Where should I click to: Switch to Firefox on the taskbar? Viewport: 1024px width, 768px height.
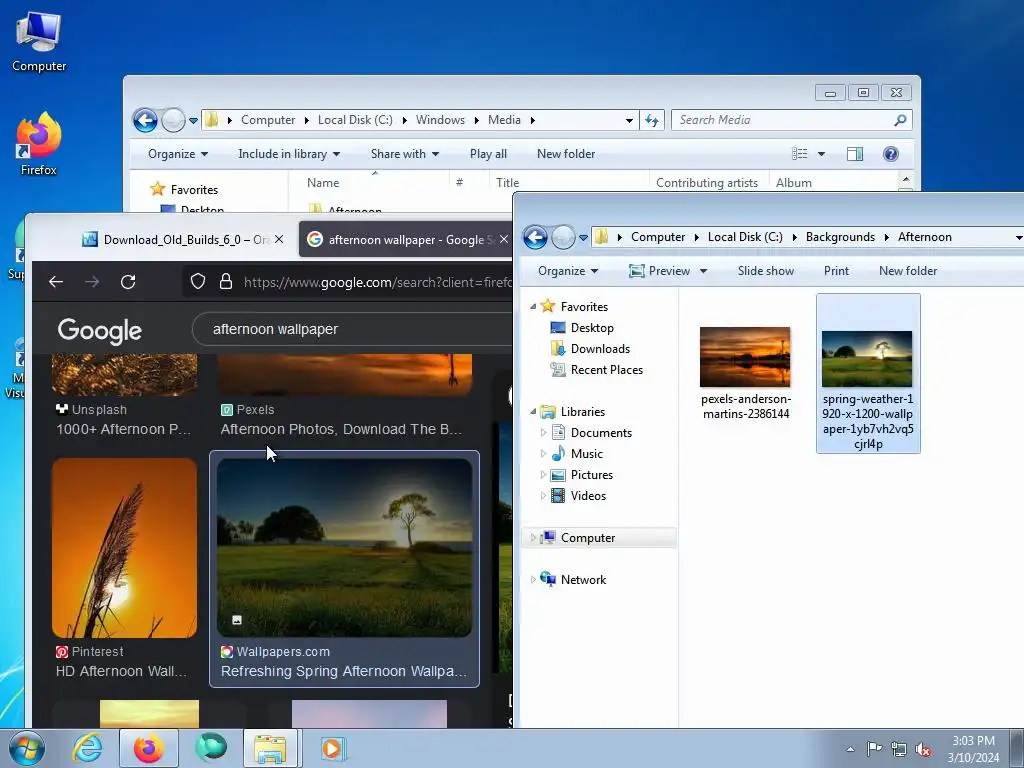coord(149,748)
